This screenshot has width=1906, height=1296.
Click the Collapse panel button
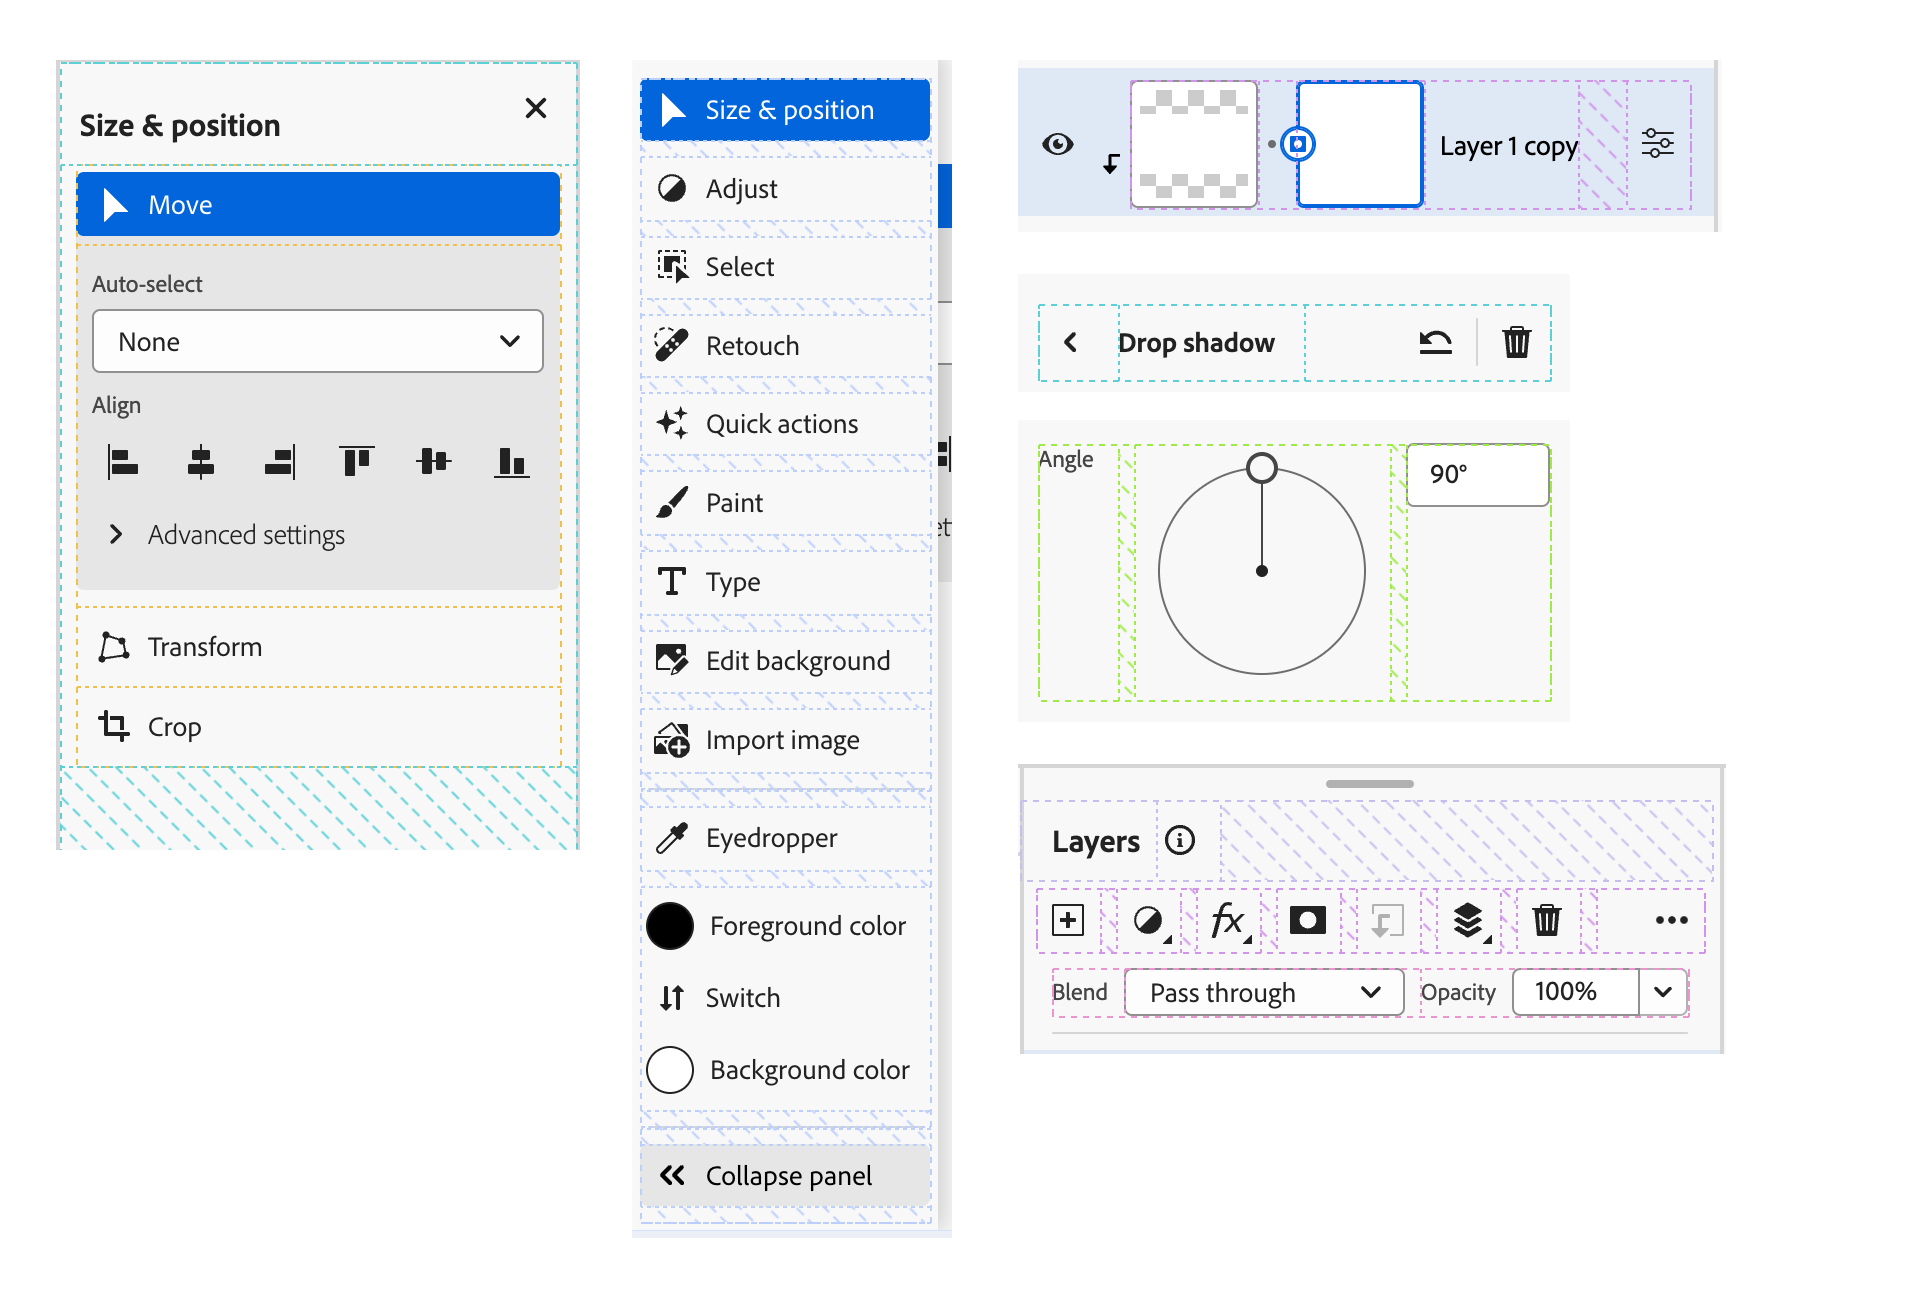[x=785, y=1176]
